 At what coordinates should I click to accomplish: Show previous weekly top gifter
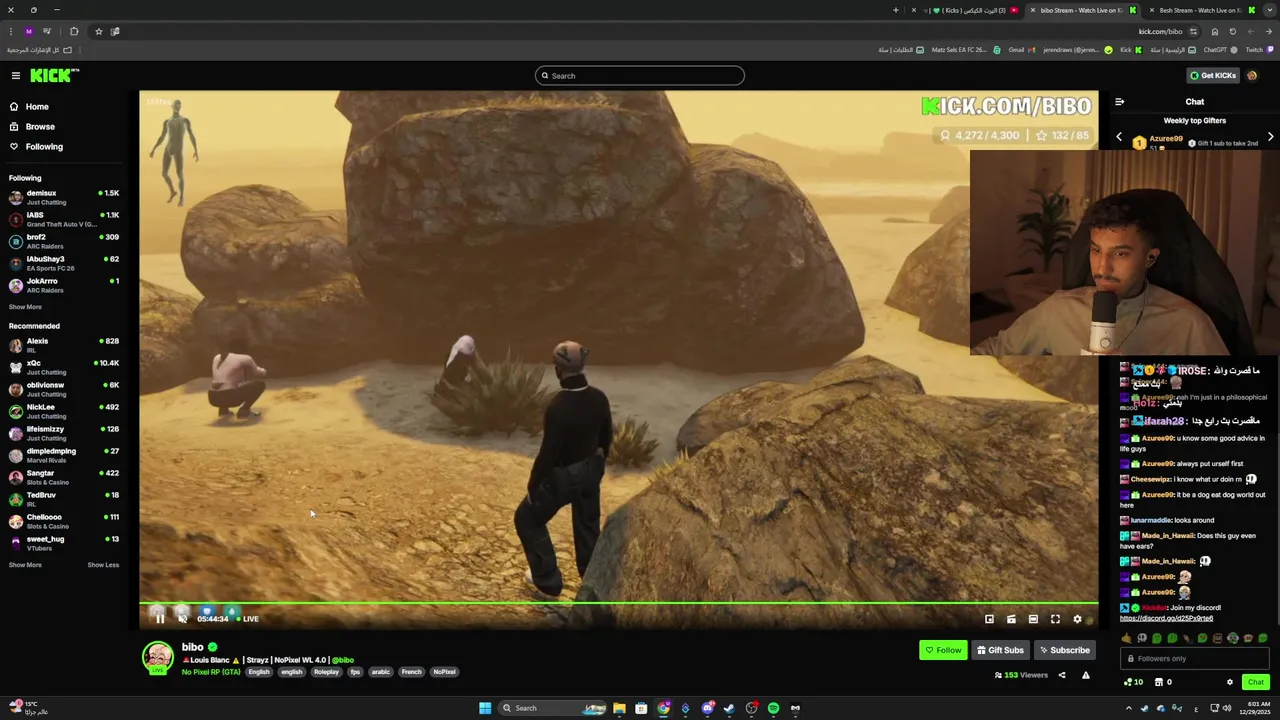pos(1119,137)
